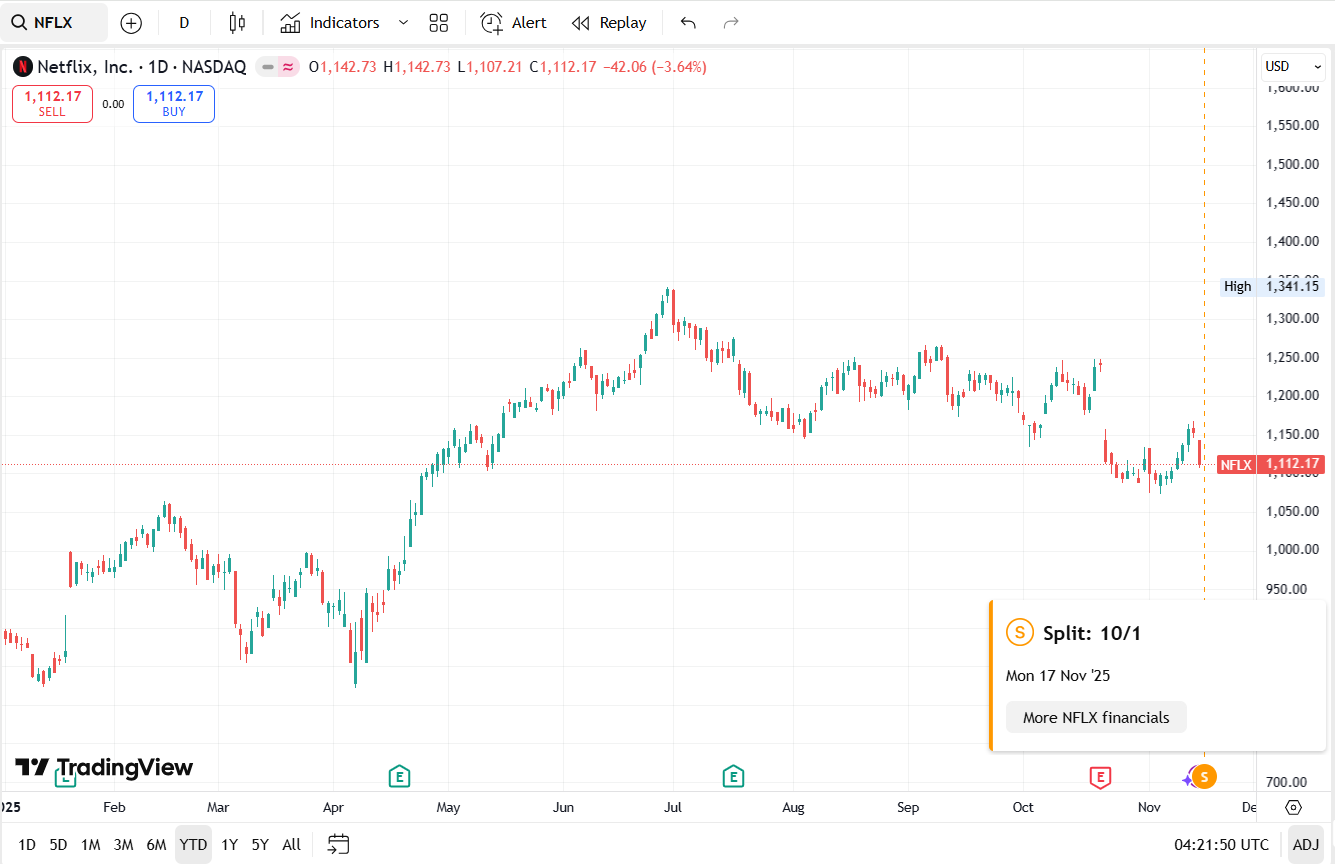1335x864 pixels.
Task: Open the candlestick chart style menu
Action: pos(237,23)
